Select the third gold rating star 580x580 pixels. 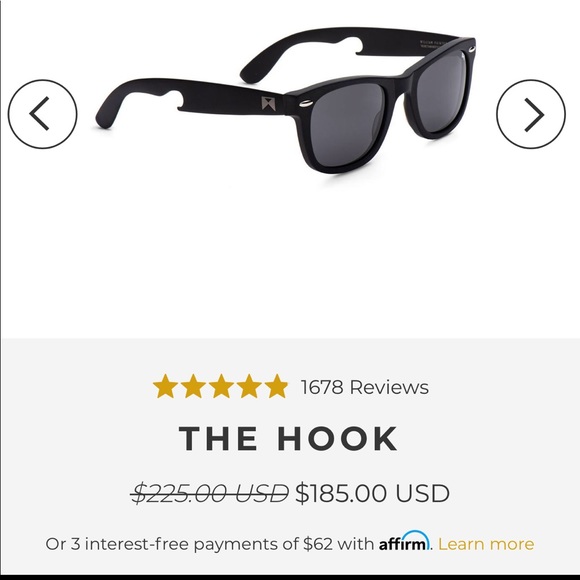coord(220,386)
